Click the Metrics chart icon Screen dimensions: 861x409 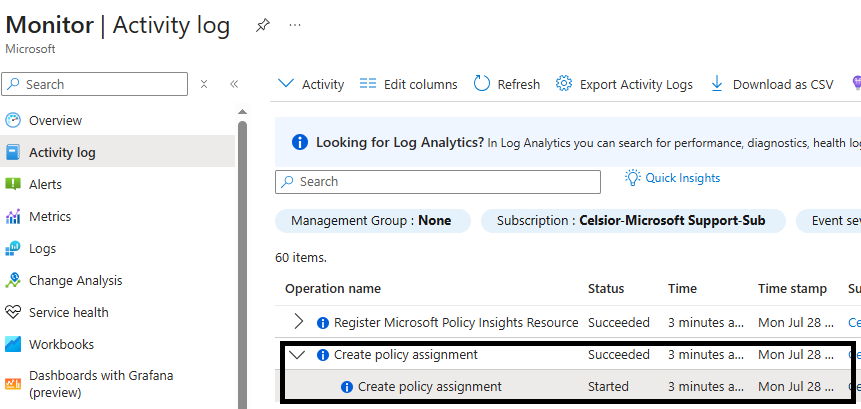(13, 216)
